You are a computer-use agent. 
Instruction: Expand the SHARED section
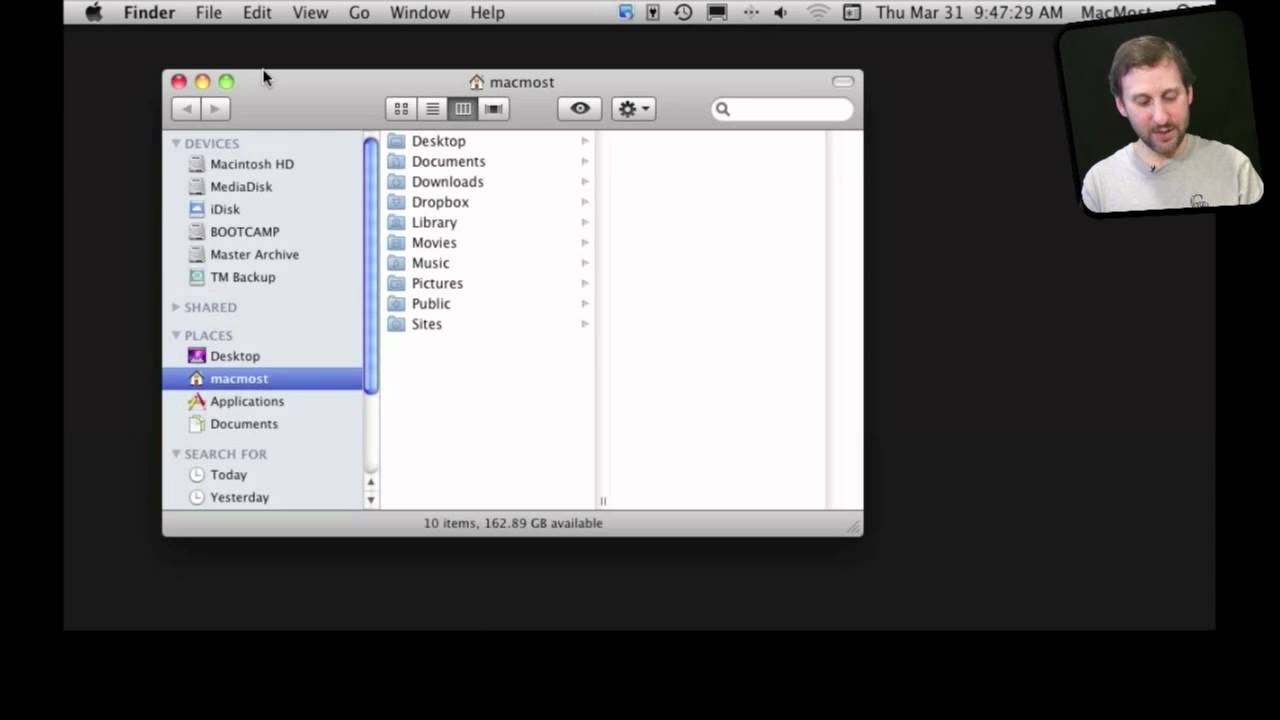coord(176,307)
